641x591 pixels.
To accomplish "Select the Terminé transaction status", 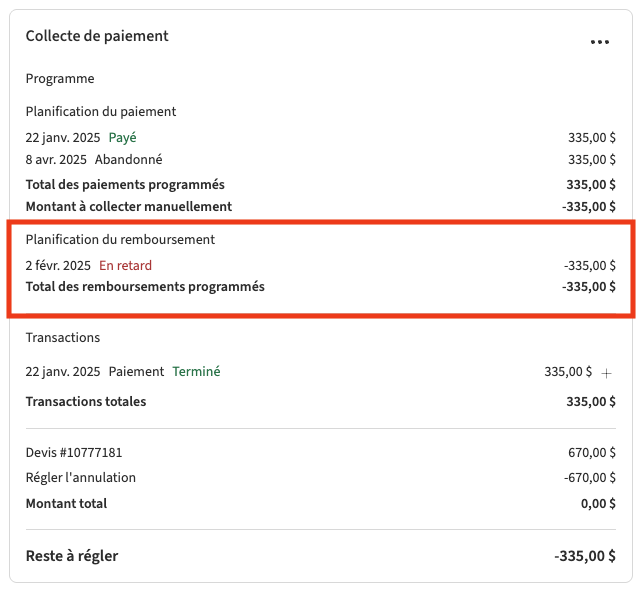I will (x=196, y=371).
